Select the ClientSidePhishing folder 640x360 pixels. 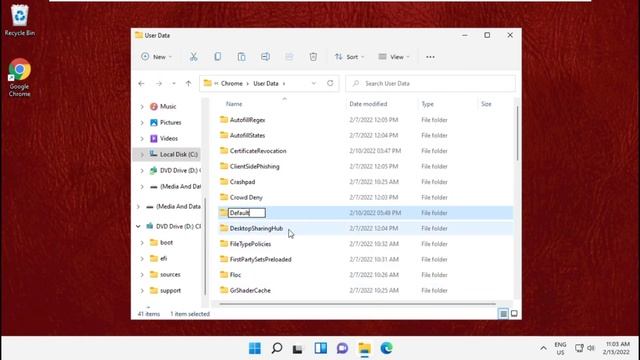pyautogui.click(x=254, y=167)
